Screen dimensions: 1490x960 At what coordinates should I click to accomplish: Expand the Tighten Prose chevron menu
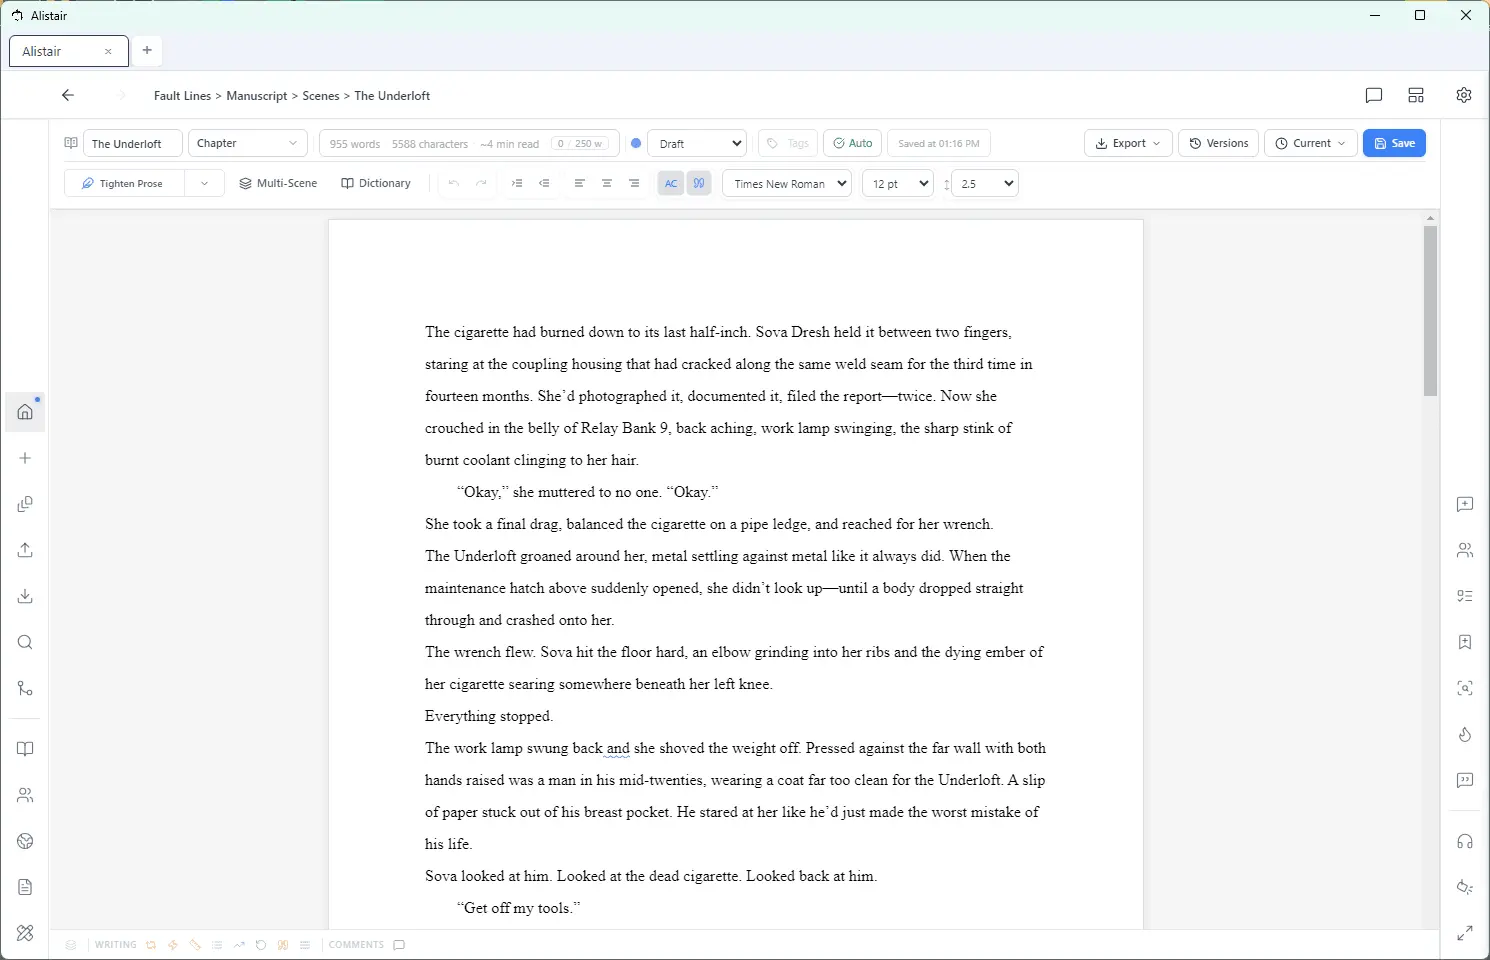(x=204, y=184)
